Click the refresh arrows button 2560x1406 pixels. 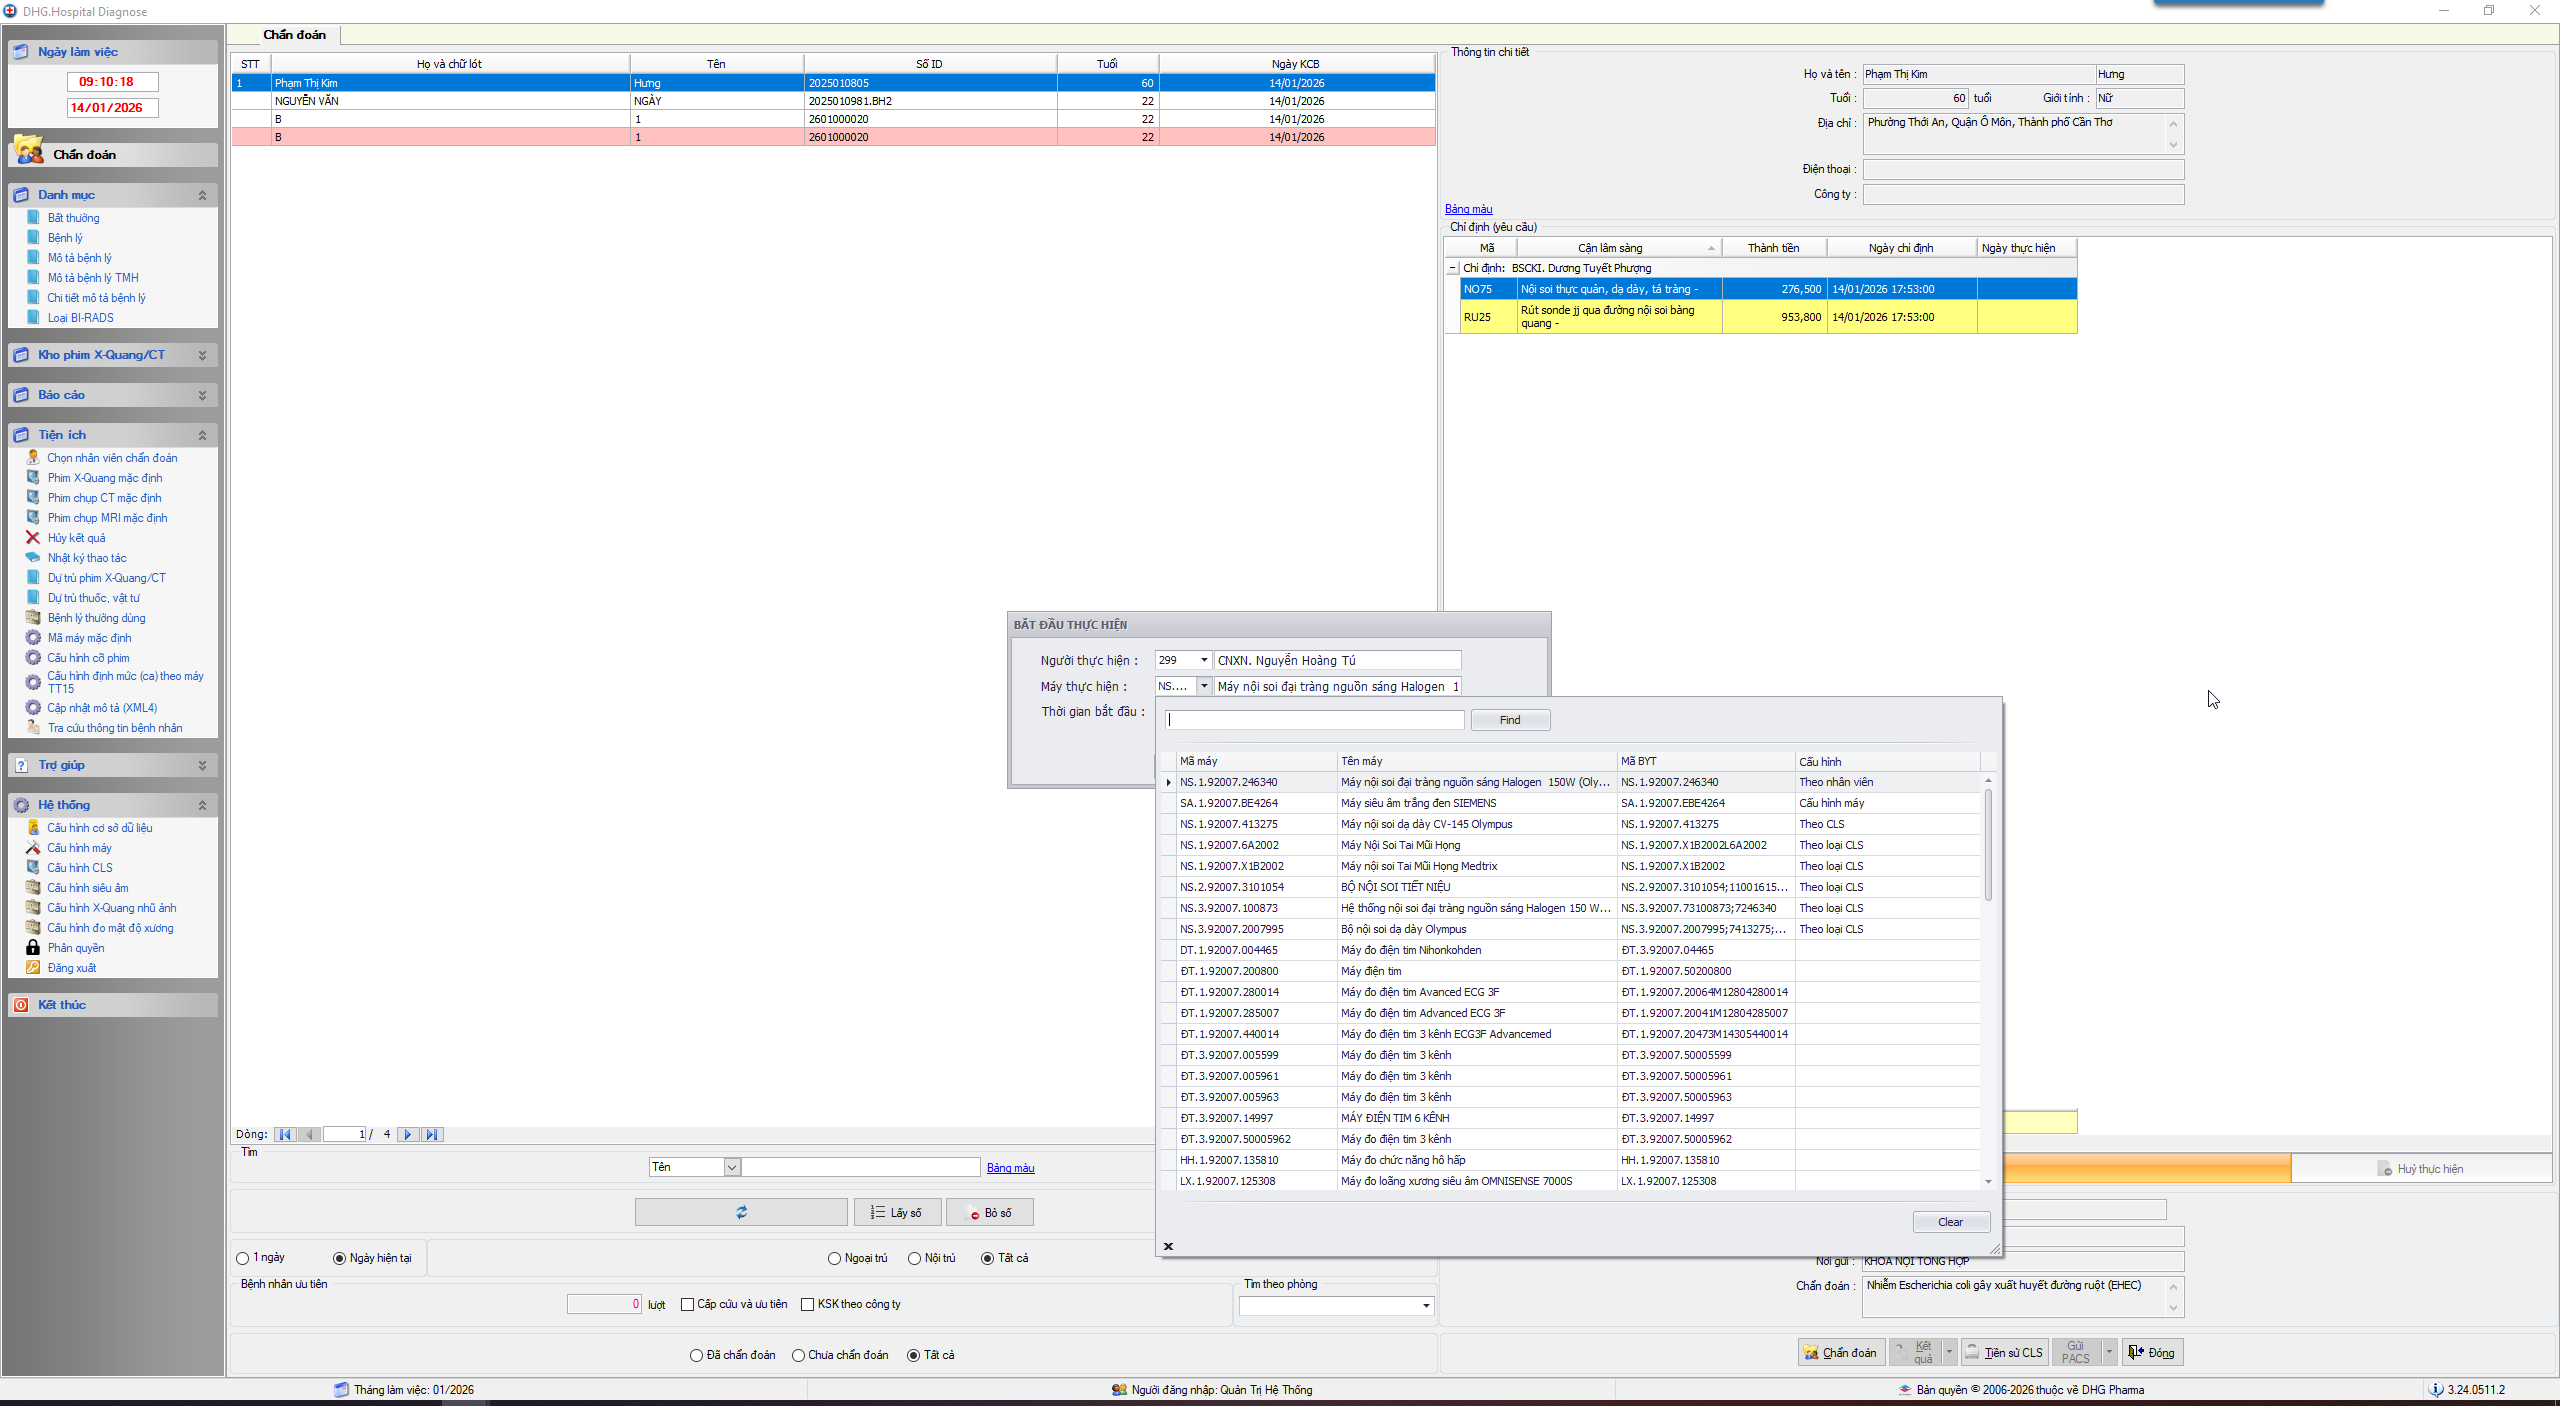tap(741, 1212)
